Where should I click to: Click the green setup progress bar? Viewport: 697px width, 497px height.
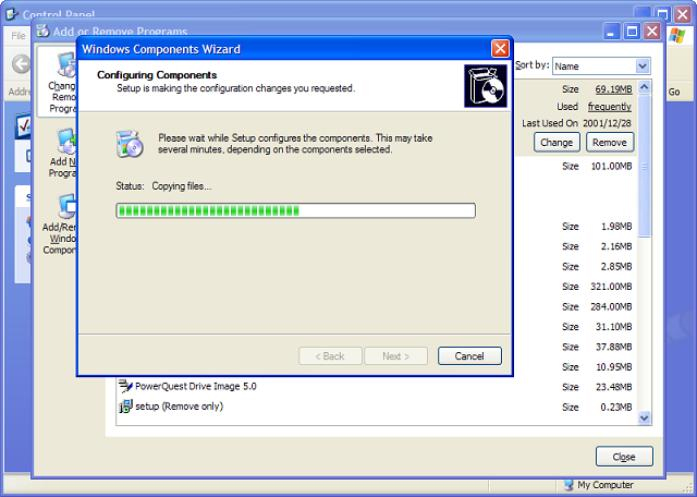point(295,210)
